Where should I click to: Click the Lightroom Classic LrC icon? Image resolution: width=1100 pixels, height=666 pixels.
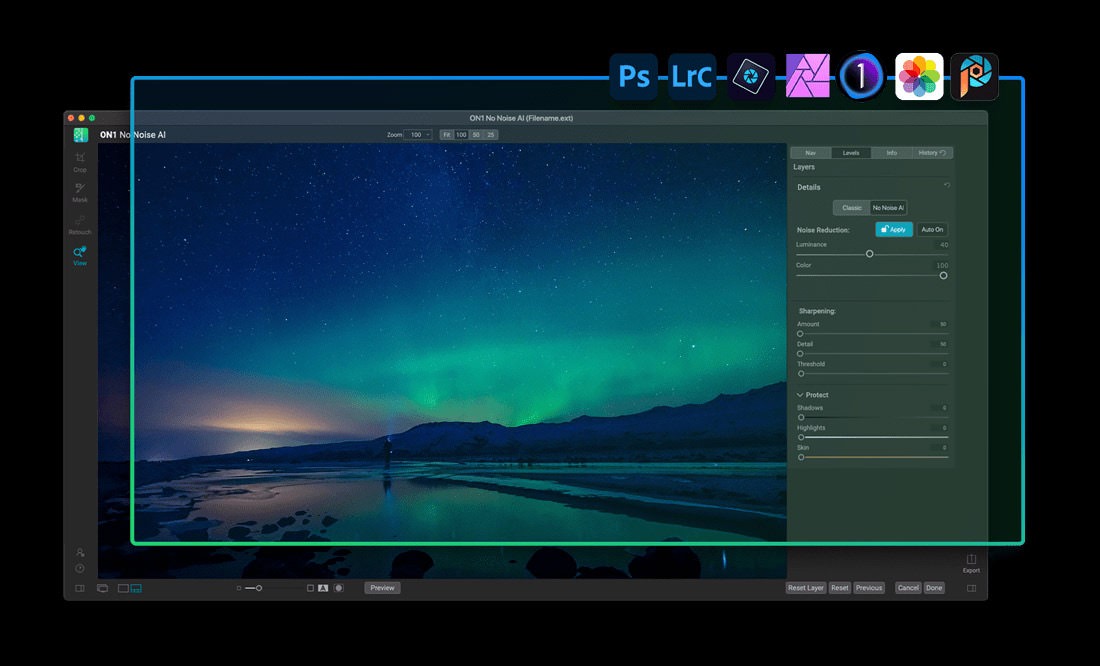[x=692, y=76]
